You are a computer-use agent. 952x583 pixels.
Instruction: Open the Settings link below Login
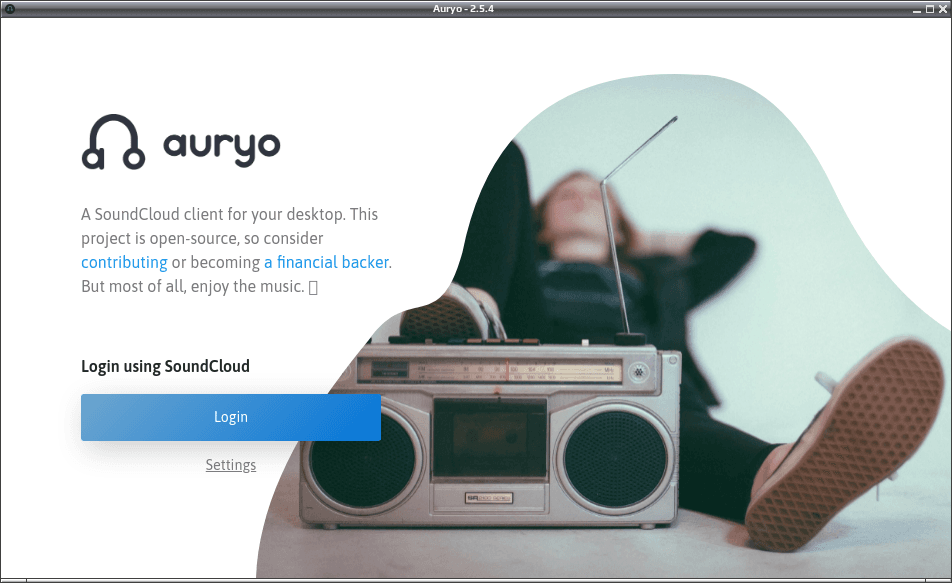pos(231,465)
